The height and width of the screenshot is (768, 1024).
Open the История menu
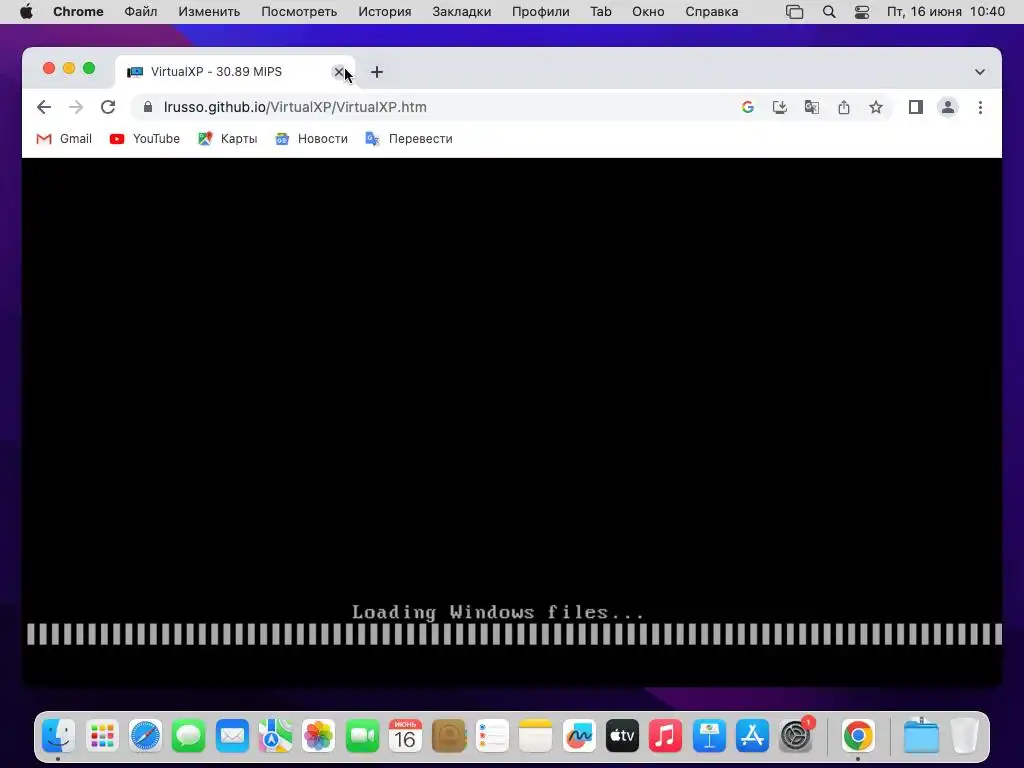pyautogui.click(x=385, y=12)
